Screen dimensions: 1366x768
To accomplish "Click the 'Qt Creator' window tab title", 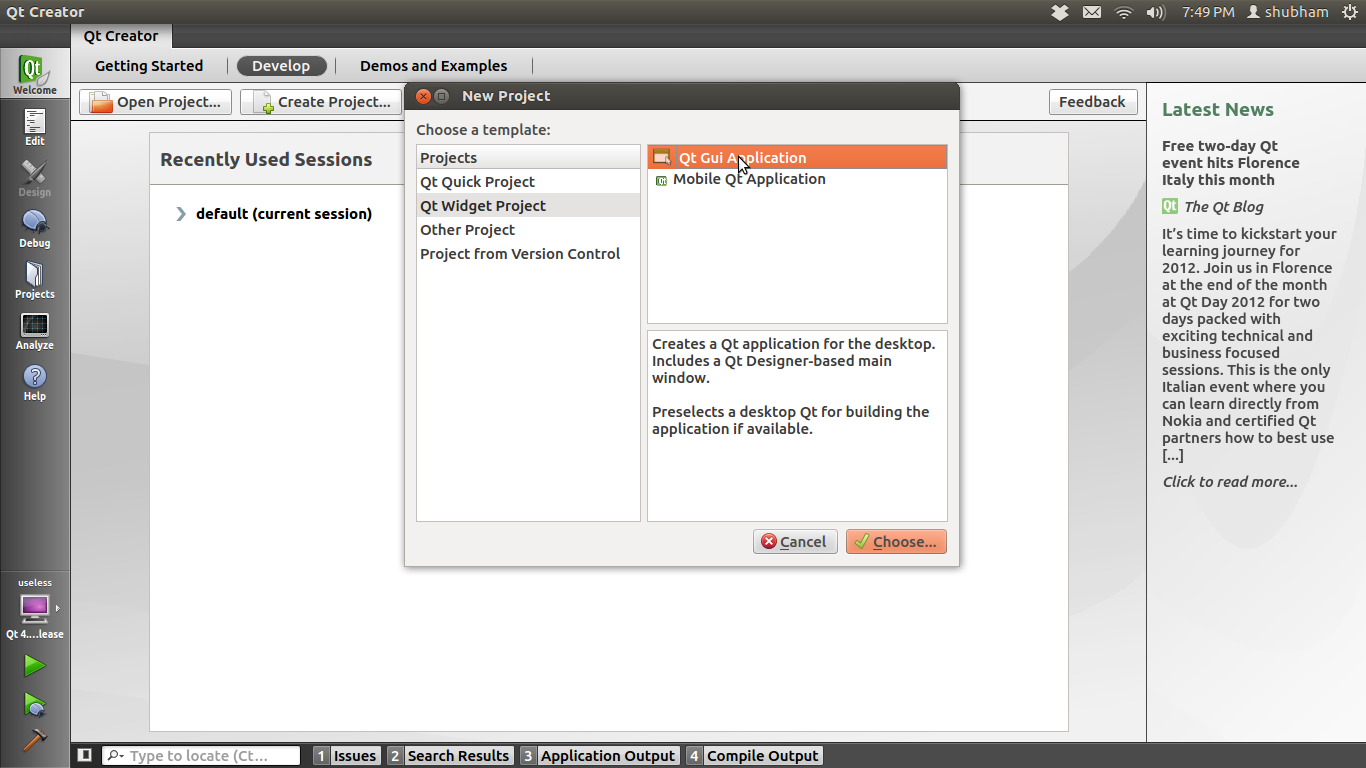I will tap(121, 36).
